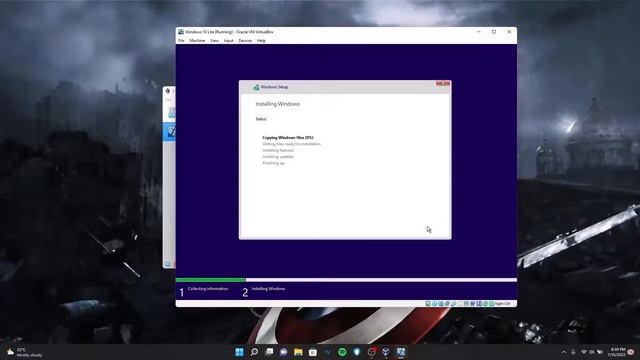Screen dimensions: 640x360
Task: Open Task View from taskbar
Action: tap(269, 352)
